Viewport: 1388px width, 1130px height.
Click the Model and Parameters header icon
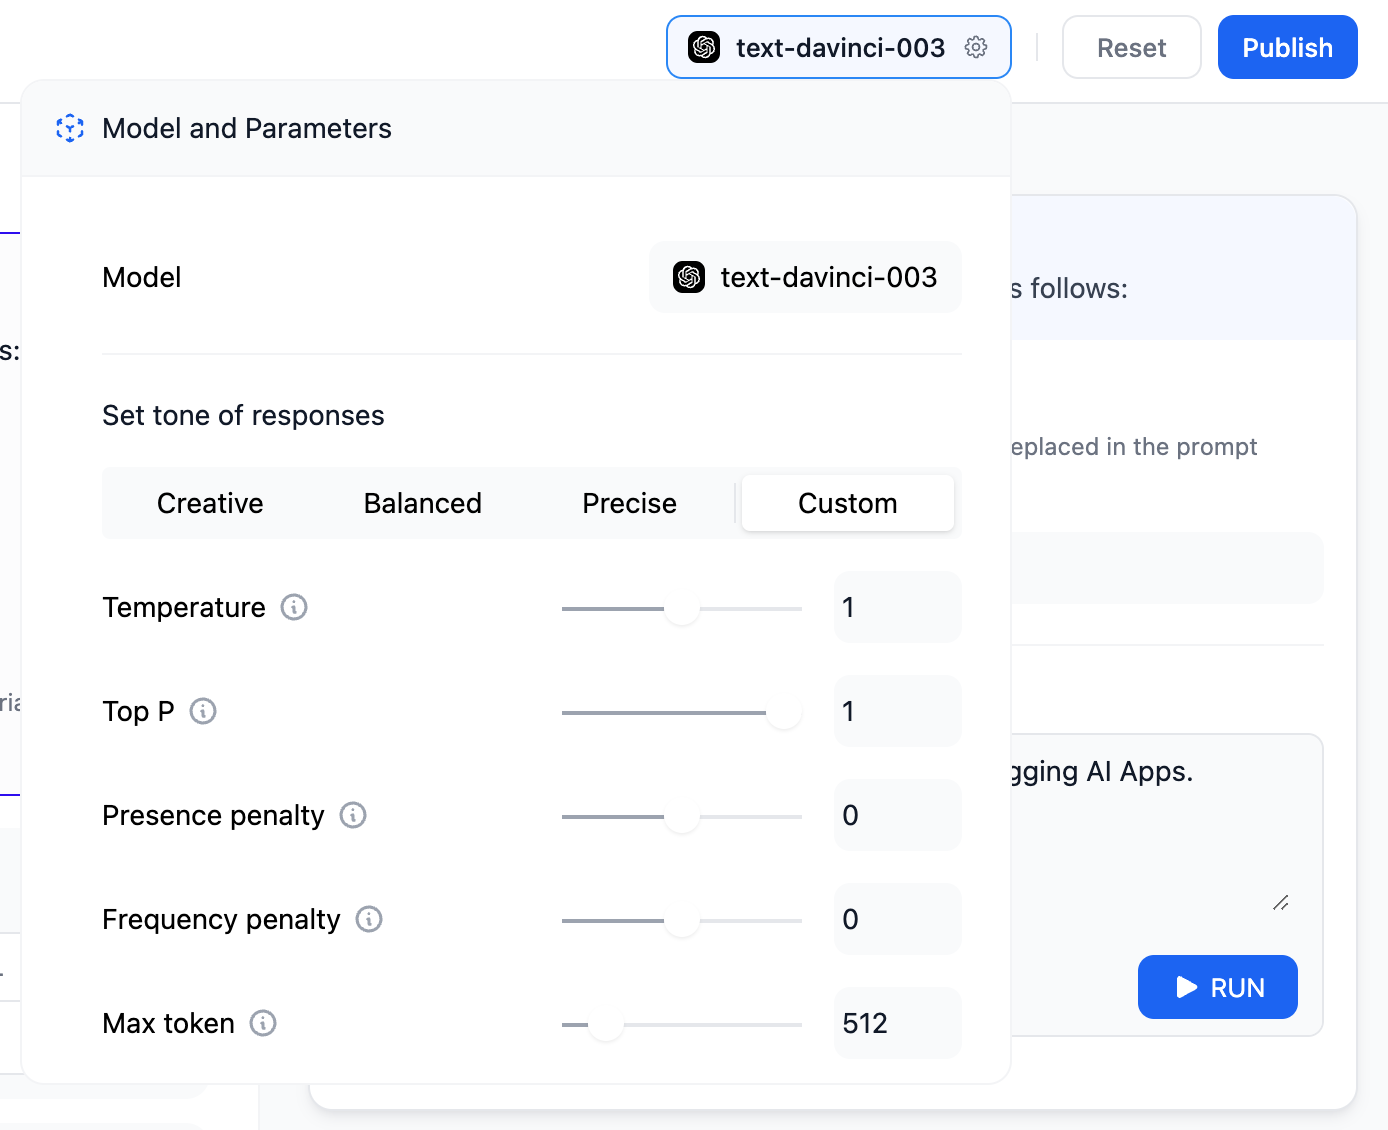[70, 128]
